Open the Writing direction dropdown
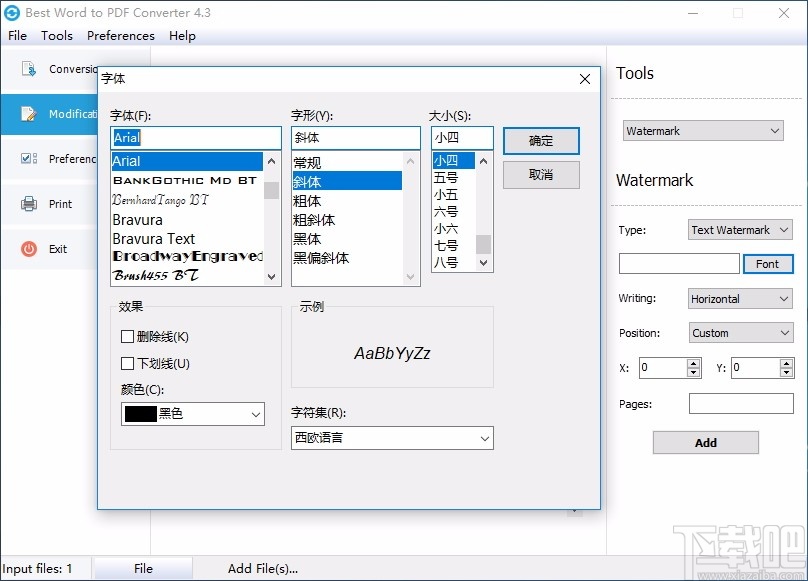808x581 pixels. point(740,298)
